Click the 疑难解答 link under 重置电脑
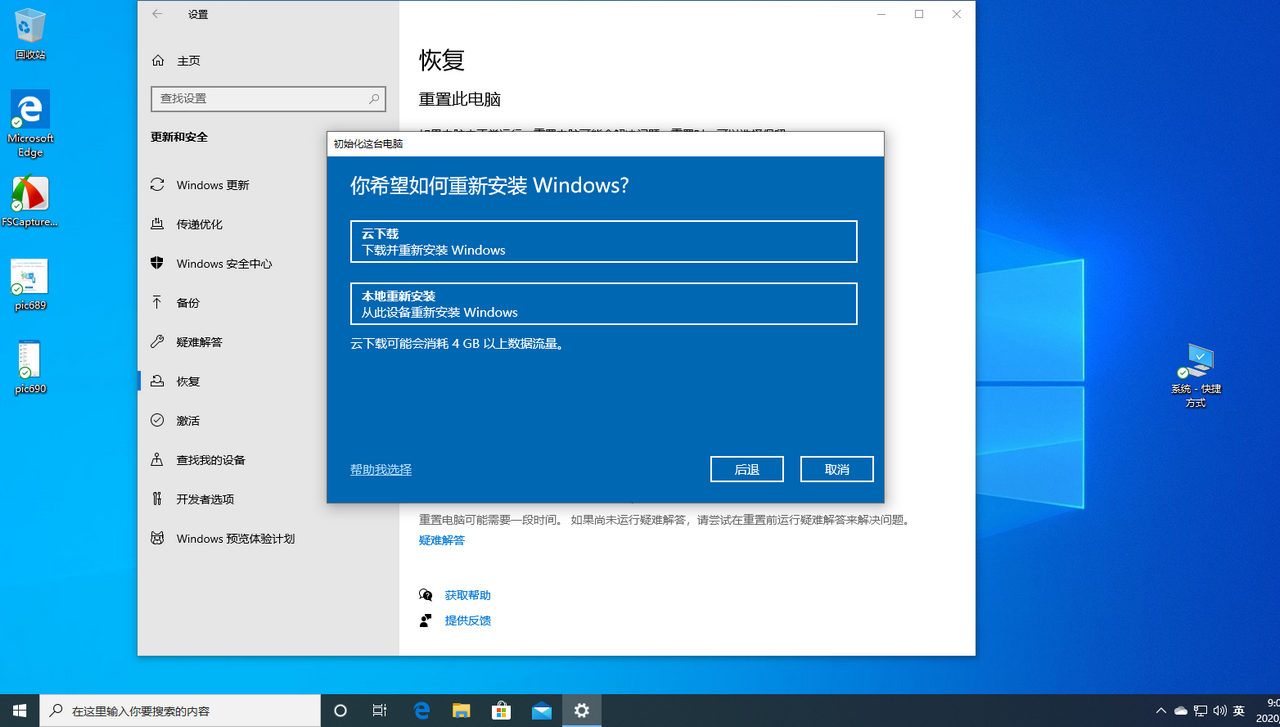Screen dimensions: 1280x727 pos(441,540)
